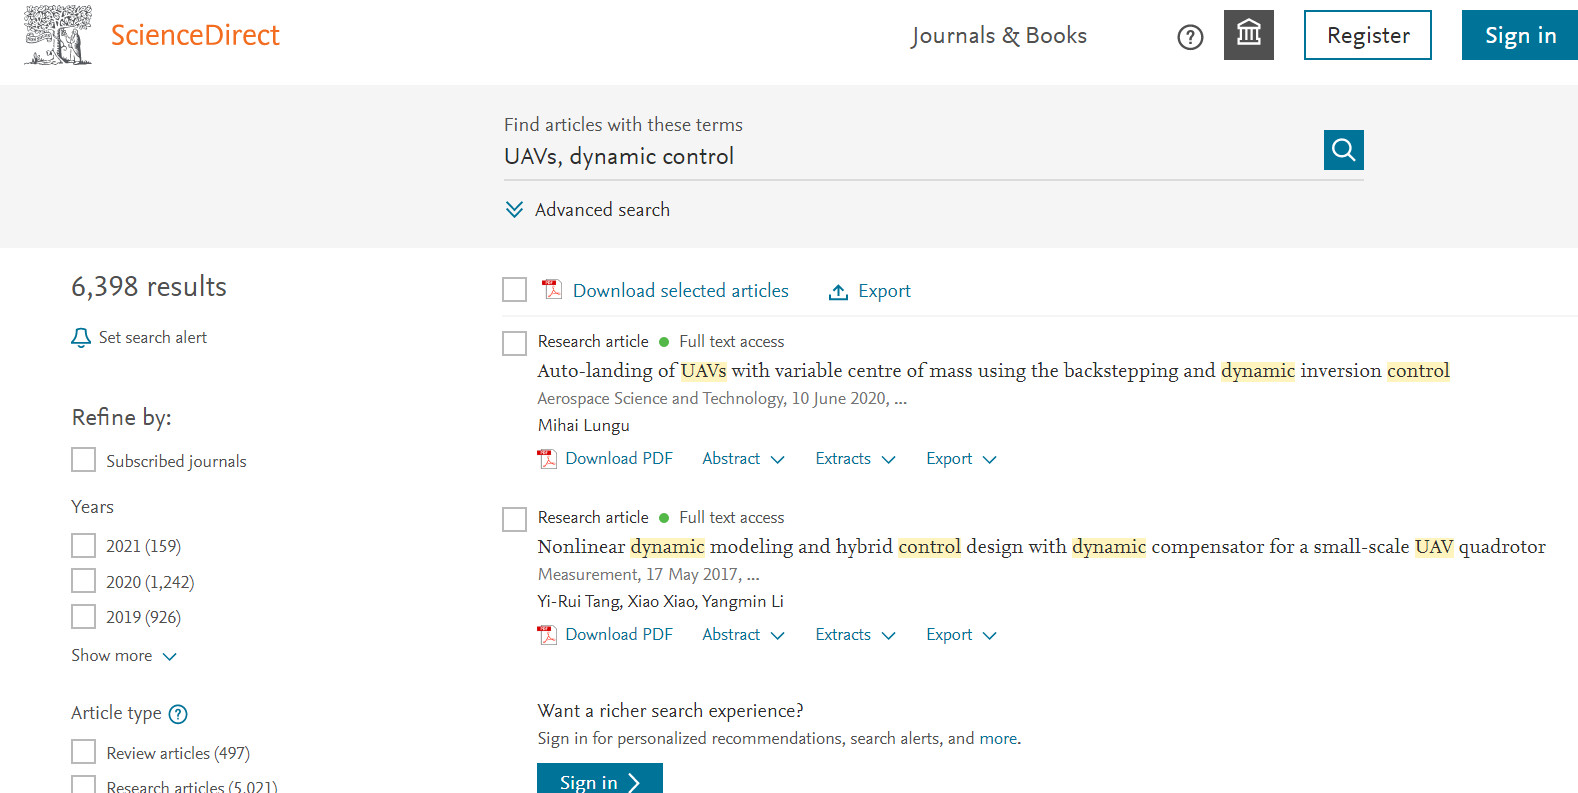The width and height of the screenshot is (1578, 793).
Task: Check the 2019 (926) year filter
Action: pos(84,616)
